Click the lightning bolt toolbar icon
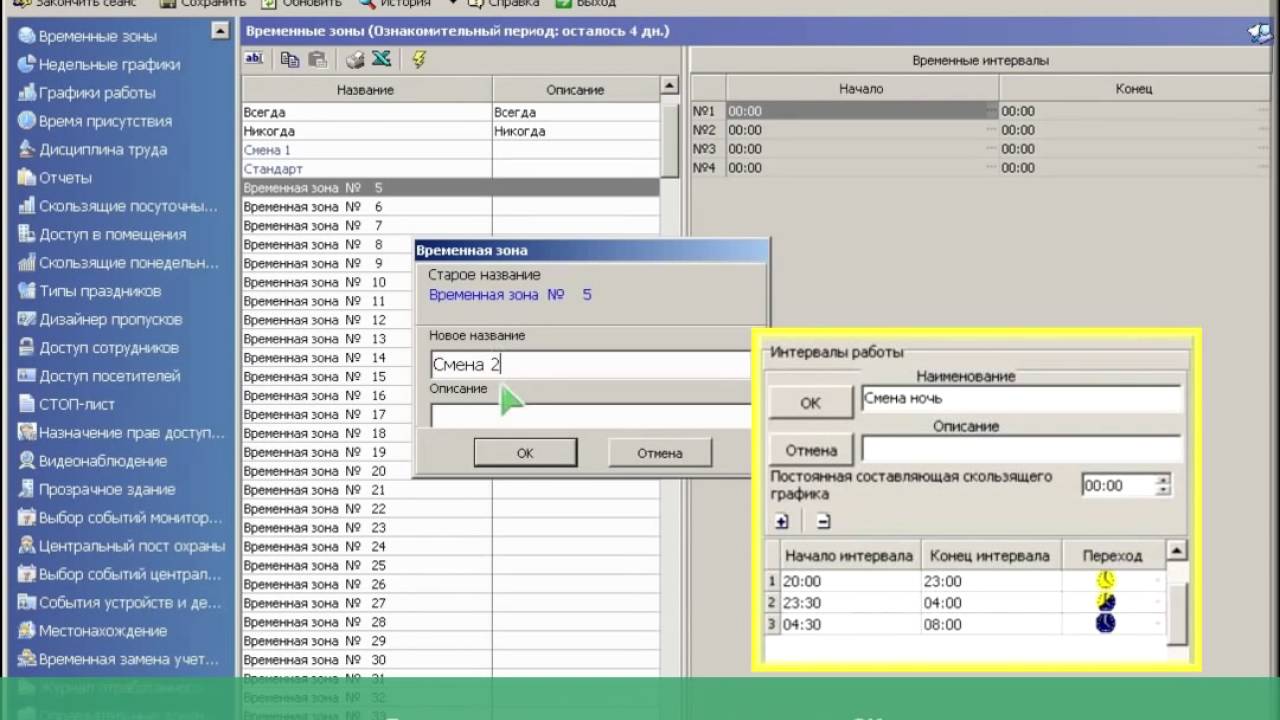 [x=419, y=59]
